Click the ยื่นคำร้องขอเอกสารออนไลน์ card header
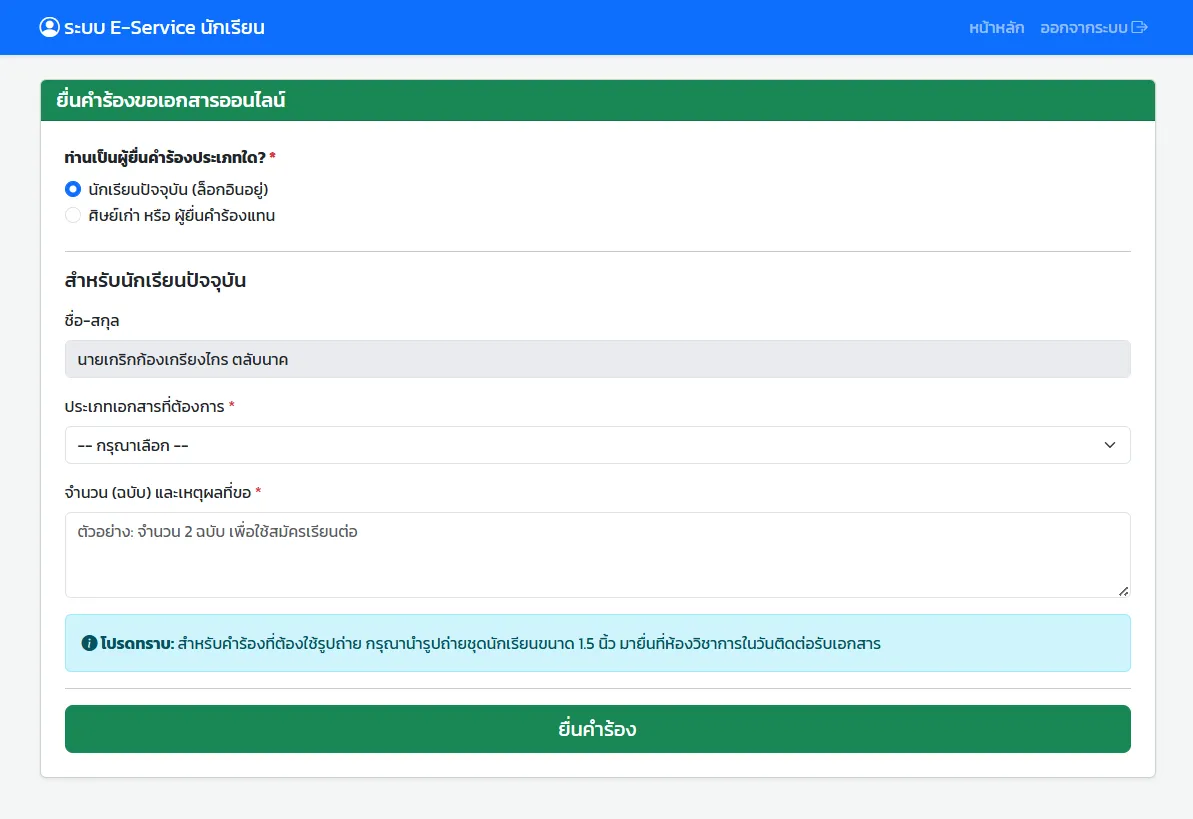The height and width of the screenshot is (819, 1193). [171, 100]
